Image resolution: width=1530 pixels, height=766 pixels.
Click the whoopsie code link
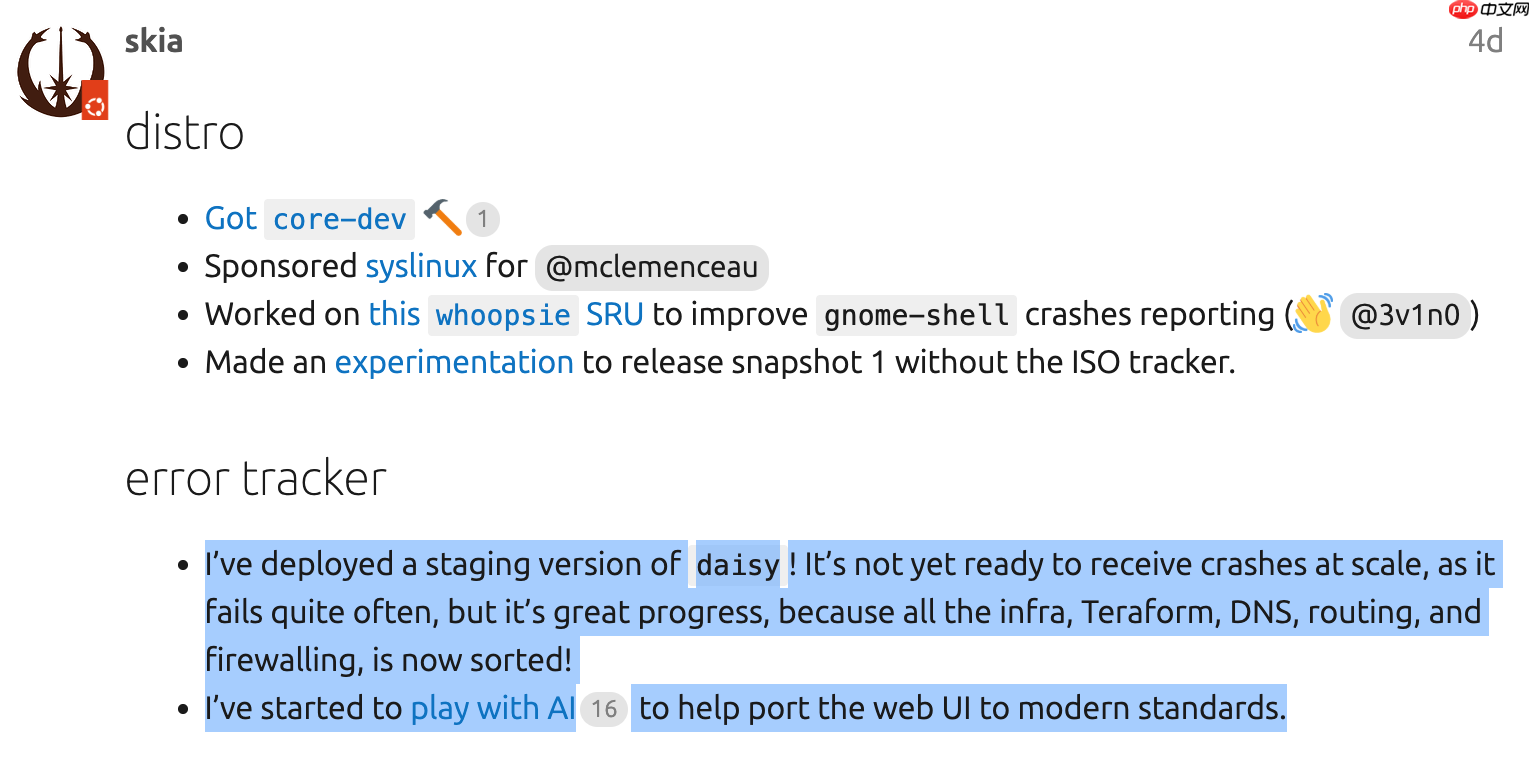[503, 315]
